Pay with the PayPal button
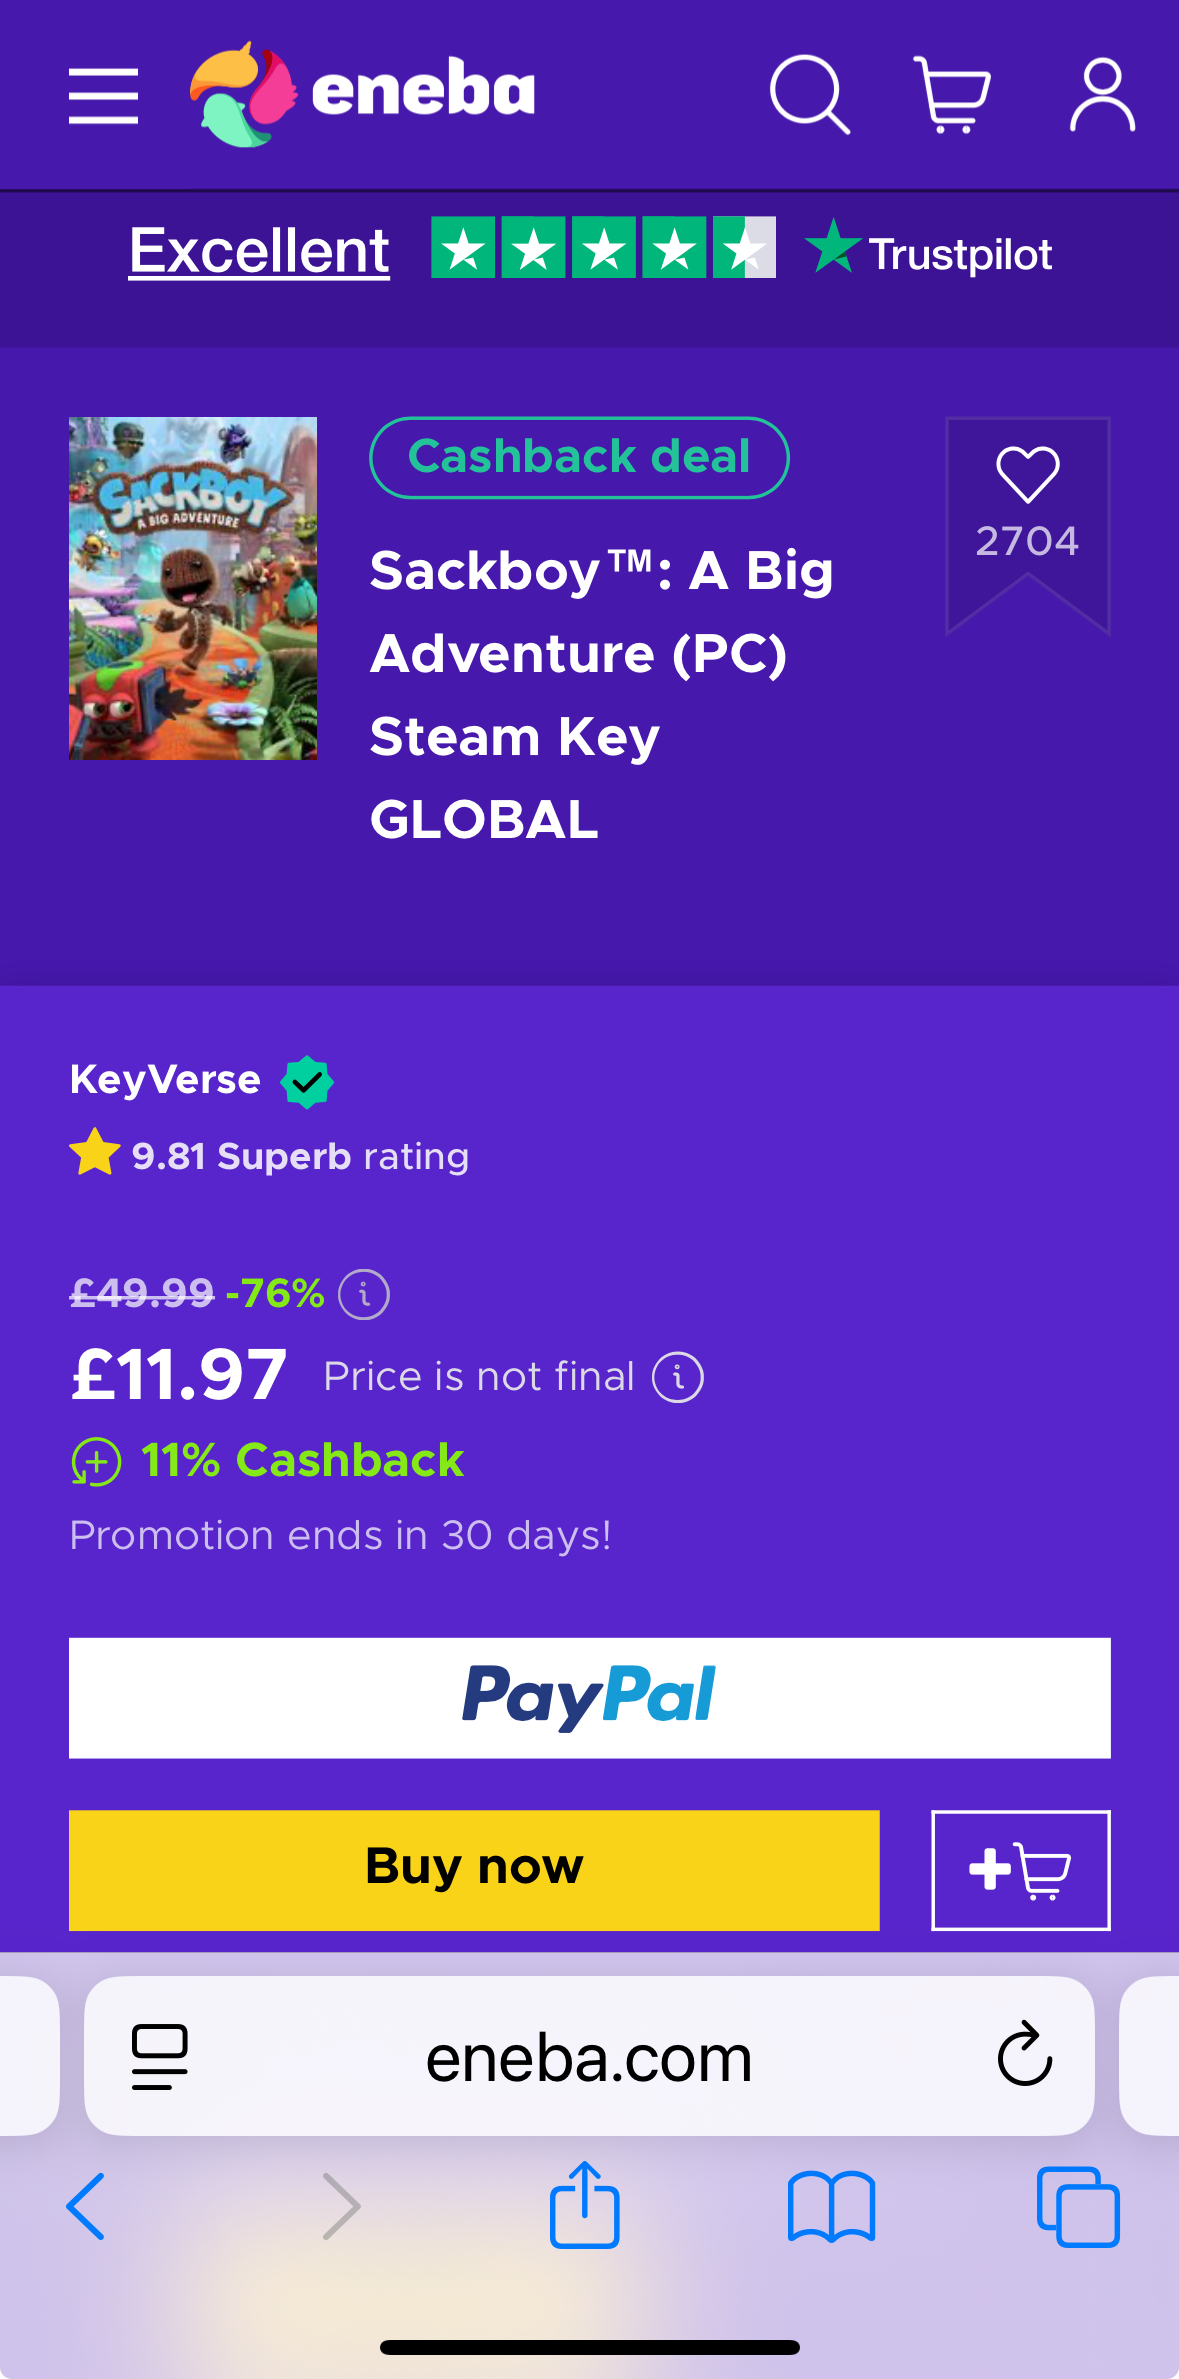 point(590,1698)
